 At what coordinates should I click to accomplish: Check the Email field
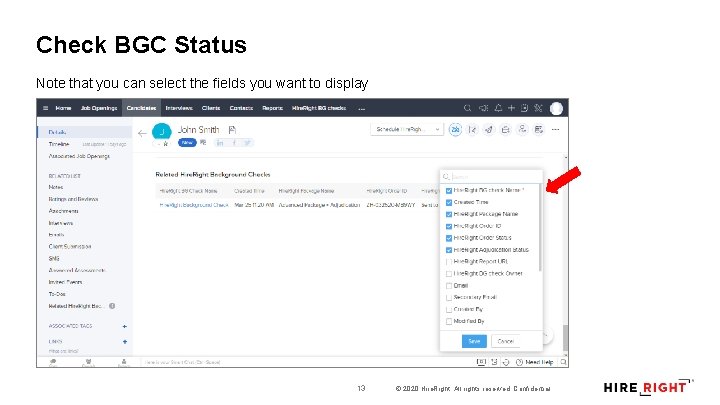pyautogui.click(x=449, y=286)
